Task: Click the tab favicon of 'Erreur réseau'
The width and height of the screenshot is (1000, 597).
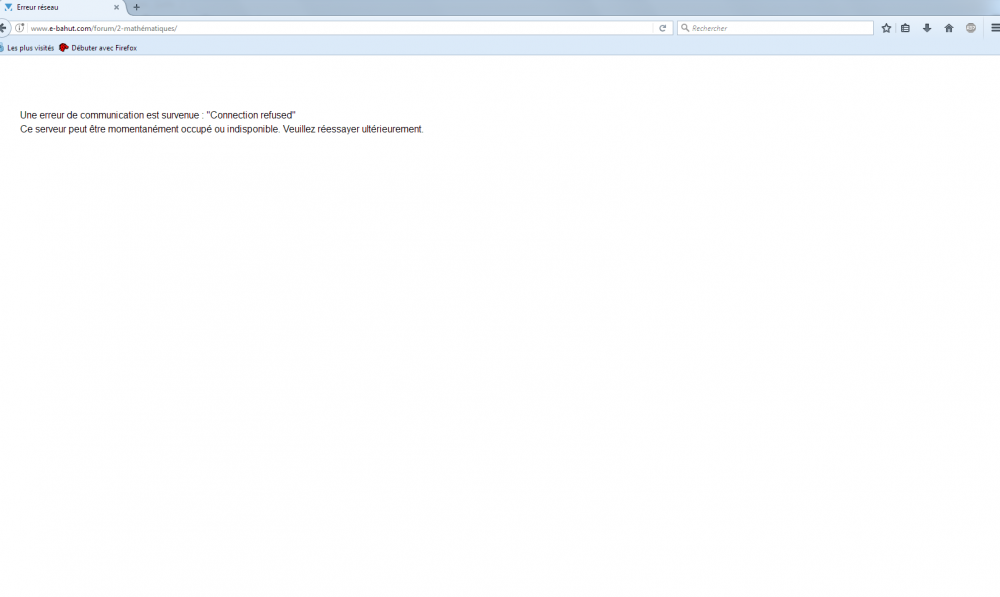Action: point(9,7)
